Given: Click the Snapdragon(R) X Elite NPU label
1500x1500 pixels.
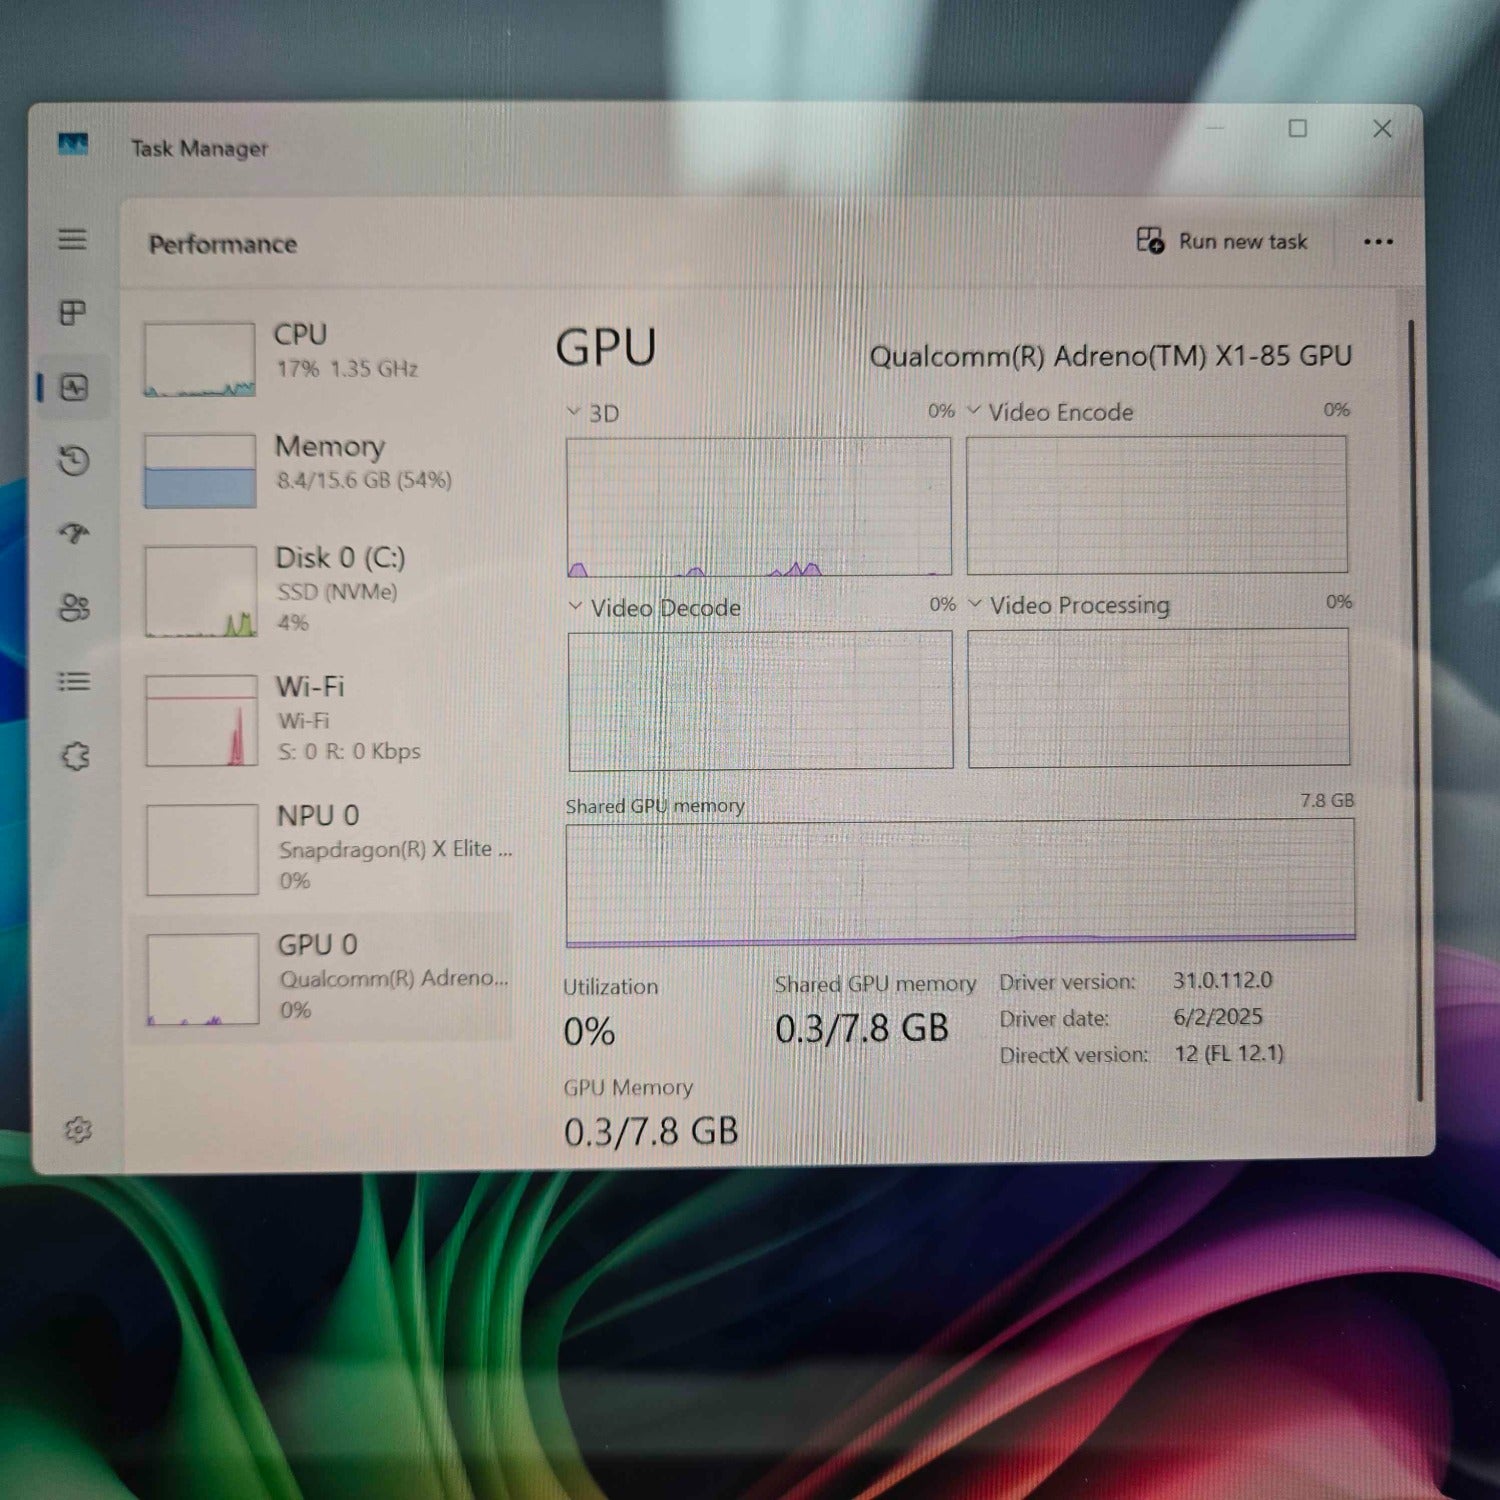Looking at the screenshot, I should 395,849.
